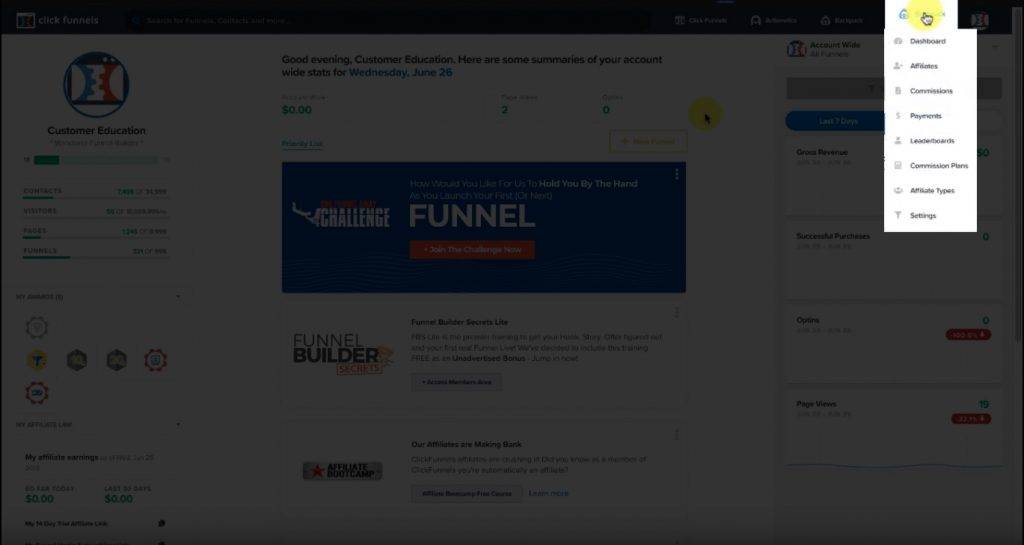Click Join The Challenge Now button
Image resolution: width=1024 pixels, height=545 pixels.
(x=472, y=249)
